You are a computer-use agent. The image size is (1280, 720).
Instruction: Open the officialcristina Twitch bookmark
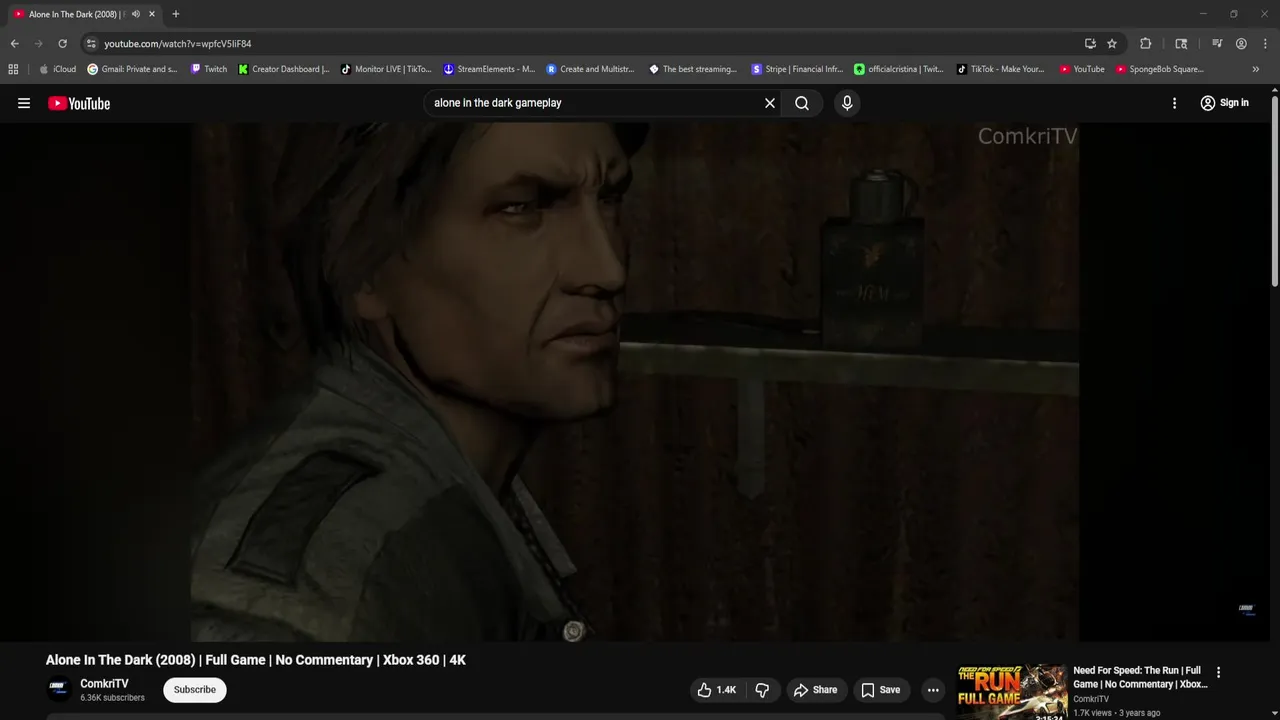click(x=899, y=69)
